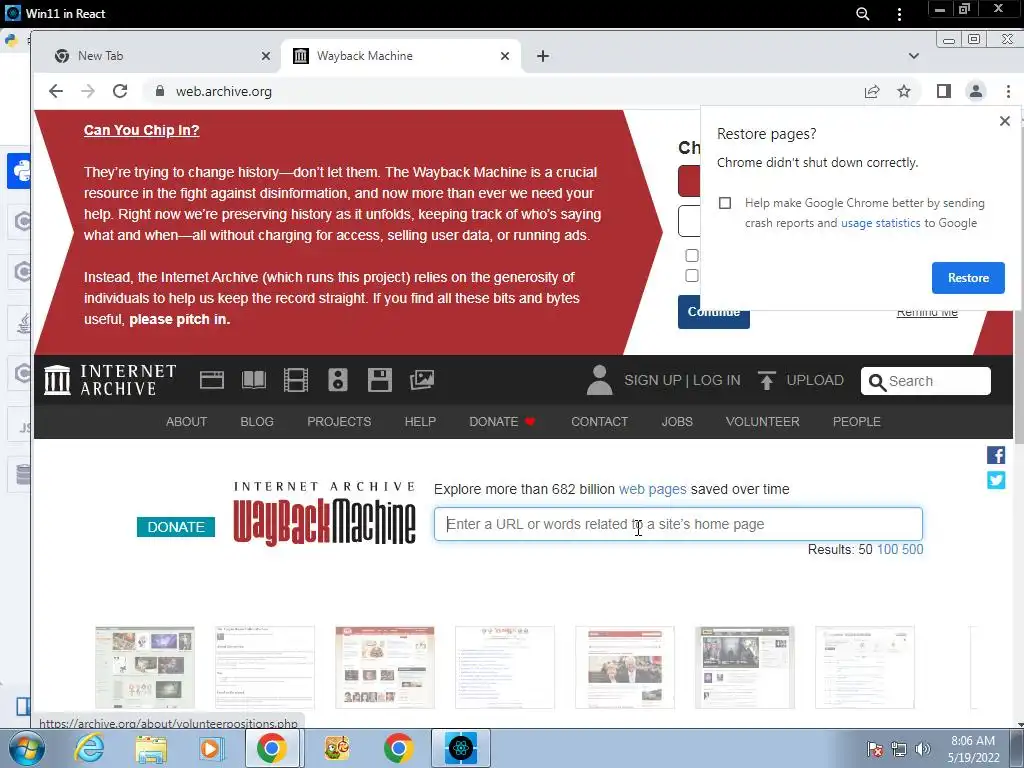Open the HELP menu item
Image resolution: width=1024 pixels, height=768 pixels.
[420, 422]
